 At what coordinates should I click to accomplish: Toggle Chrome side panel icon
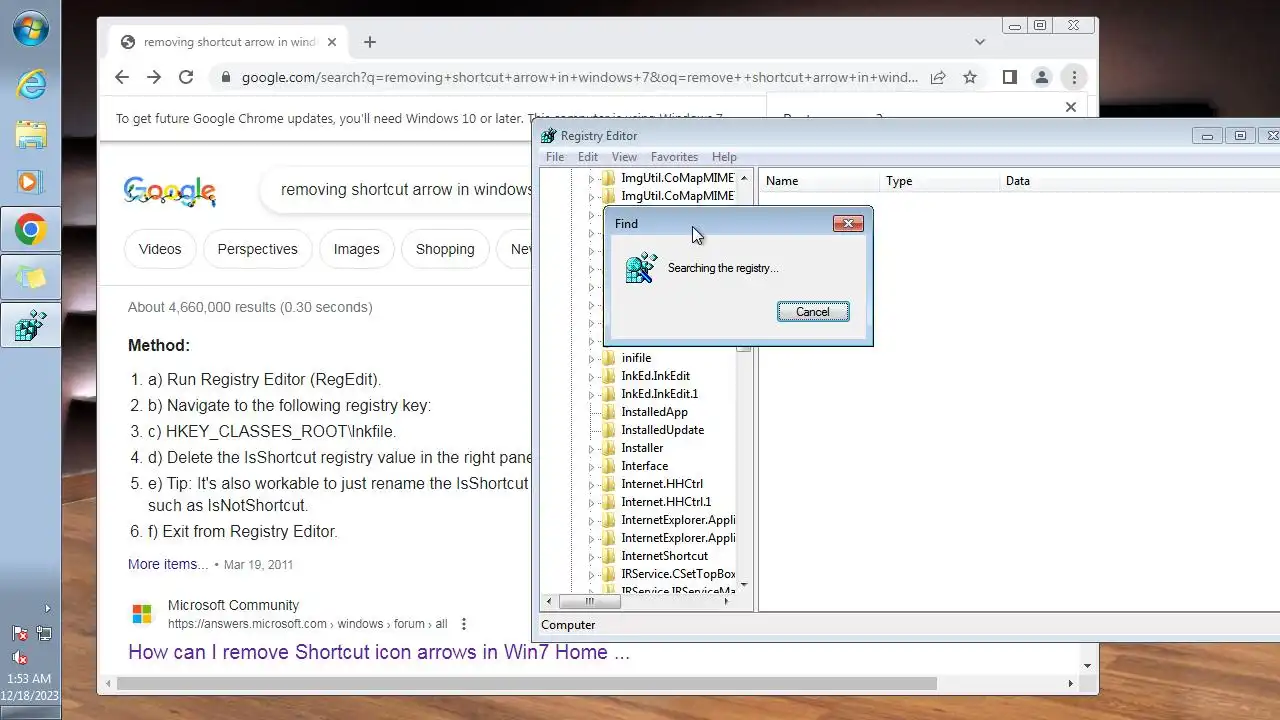[x=1010, y=77]
